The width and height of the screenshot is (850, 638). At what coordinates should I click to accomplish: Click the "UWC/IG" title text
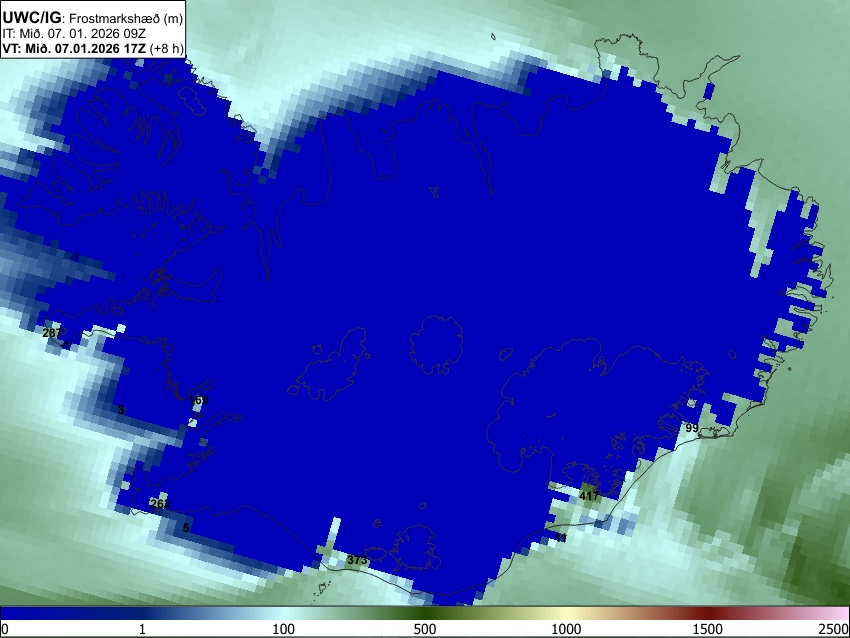(x=31, y=17)
